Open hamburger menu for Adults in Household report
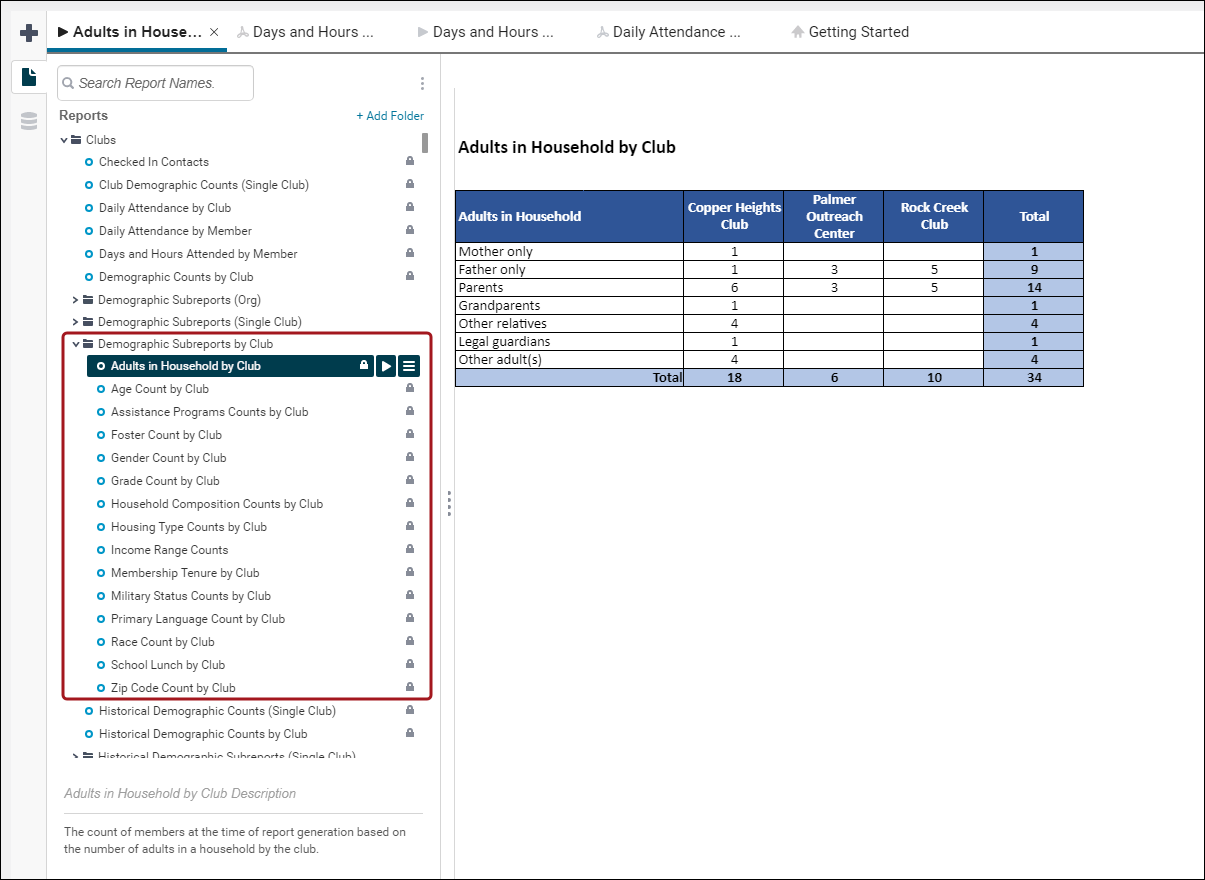The height and width of the screenshot is (880, 1205). click(409, 366)
